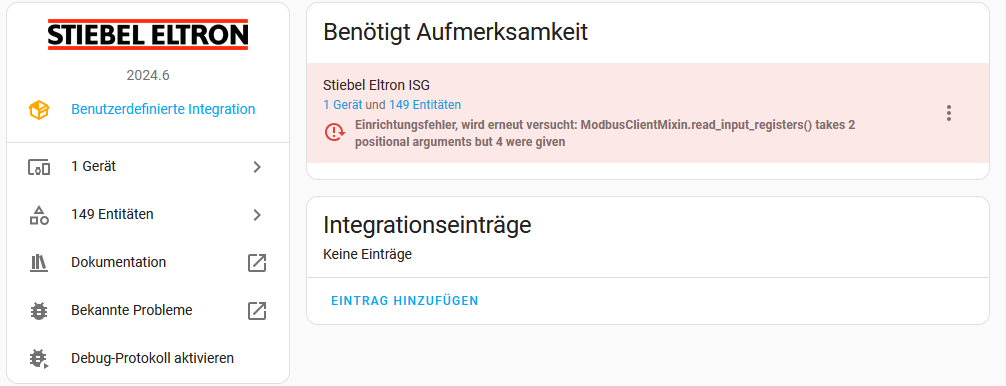This screenshot has width=1006, height=386.
Task: Click EINTRAG HINZUFÜGEN button
Action: [x=405, y=301]
